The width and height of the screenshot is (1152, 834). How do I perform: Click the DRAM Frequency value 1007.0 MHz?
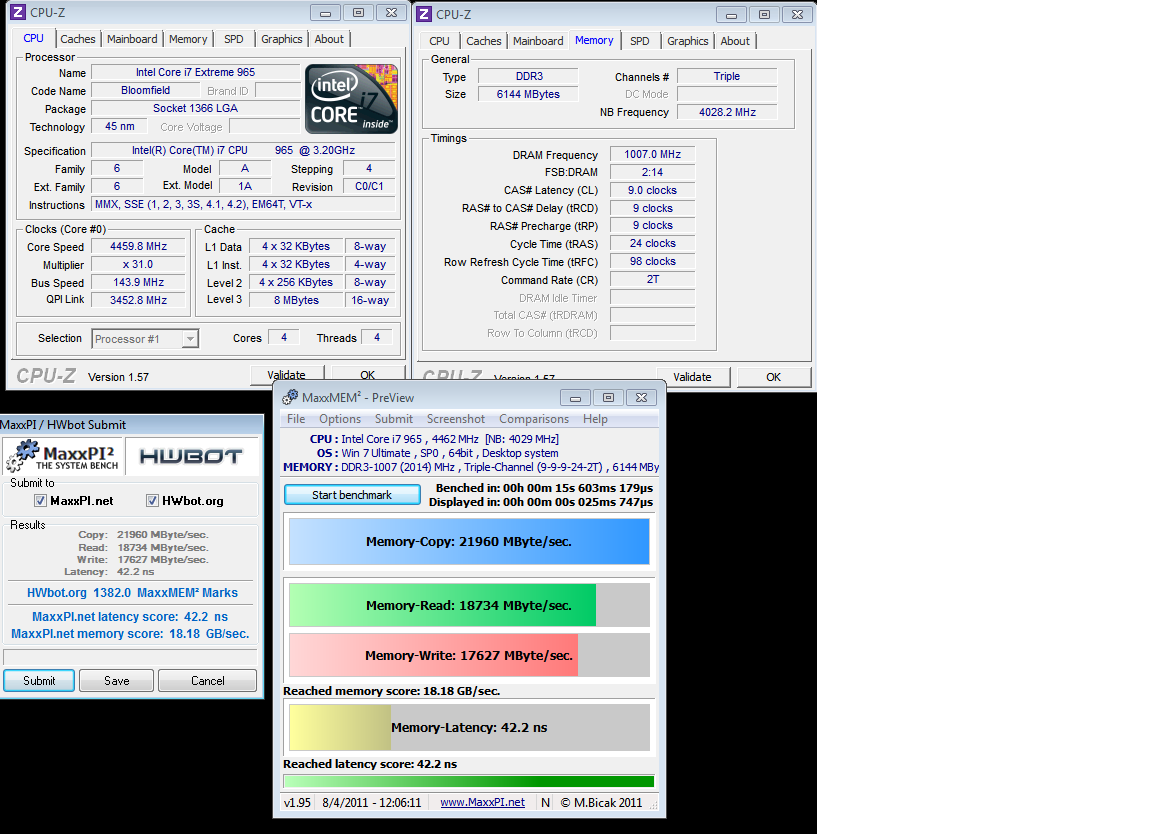pyautogui.click(x=652, y=154)
